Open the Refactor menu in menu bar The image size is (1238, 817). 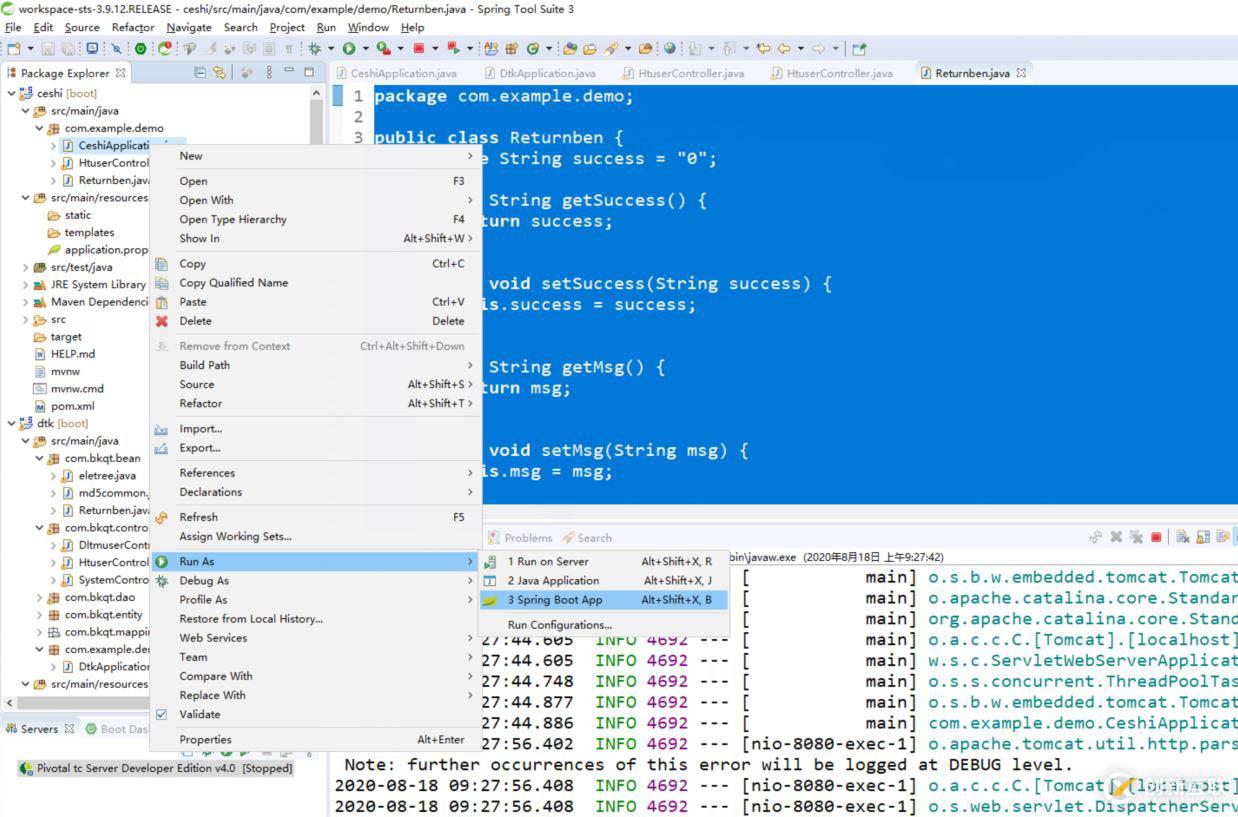click(133, 27)
